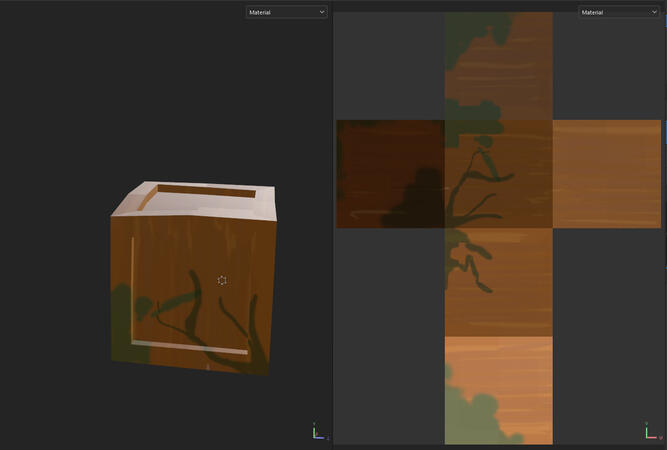The width and height of the screenshot is (667, 450).
Task: Select the UV tile directly below the center tile
Action: tap(498, 282)
